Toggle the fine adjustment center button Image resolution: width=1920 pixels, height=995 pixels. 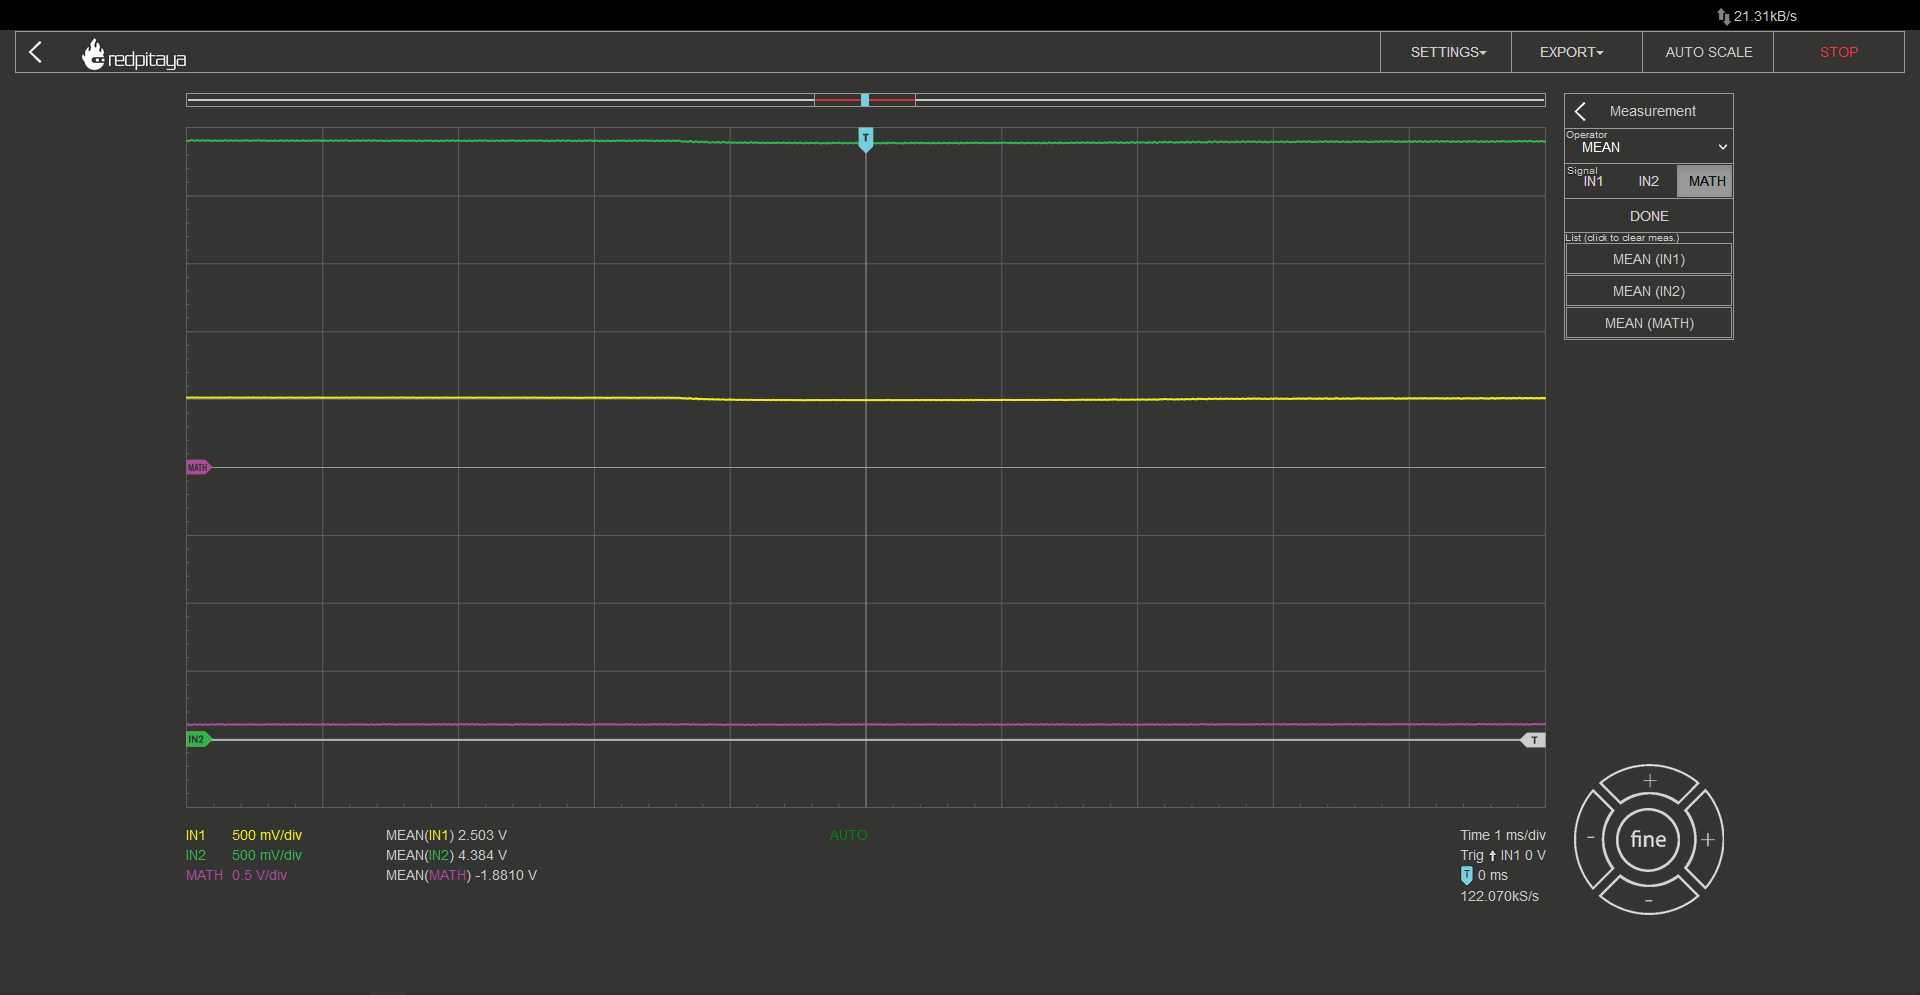[x=1649, y=840]
